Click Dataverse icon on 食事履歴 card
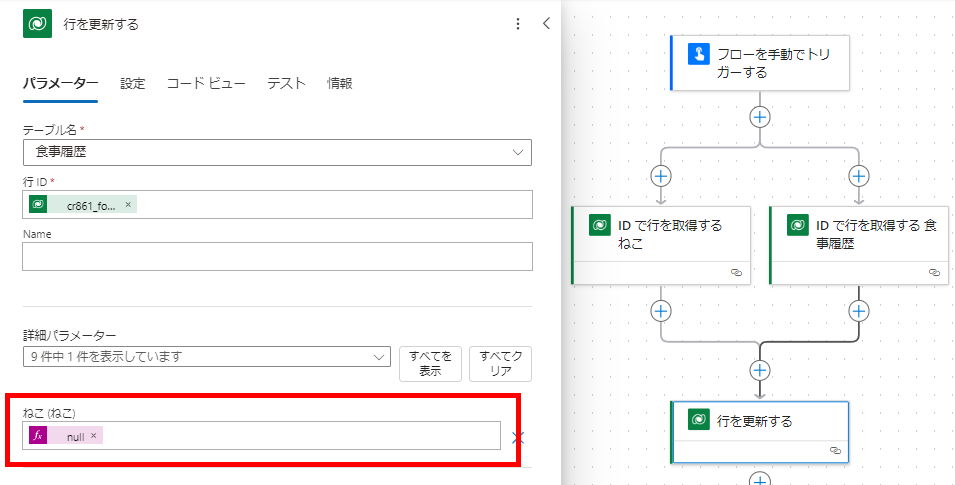 click(x=797, y=225)
